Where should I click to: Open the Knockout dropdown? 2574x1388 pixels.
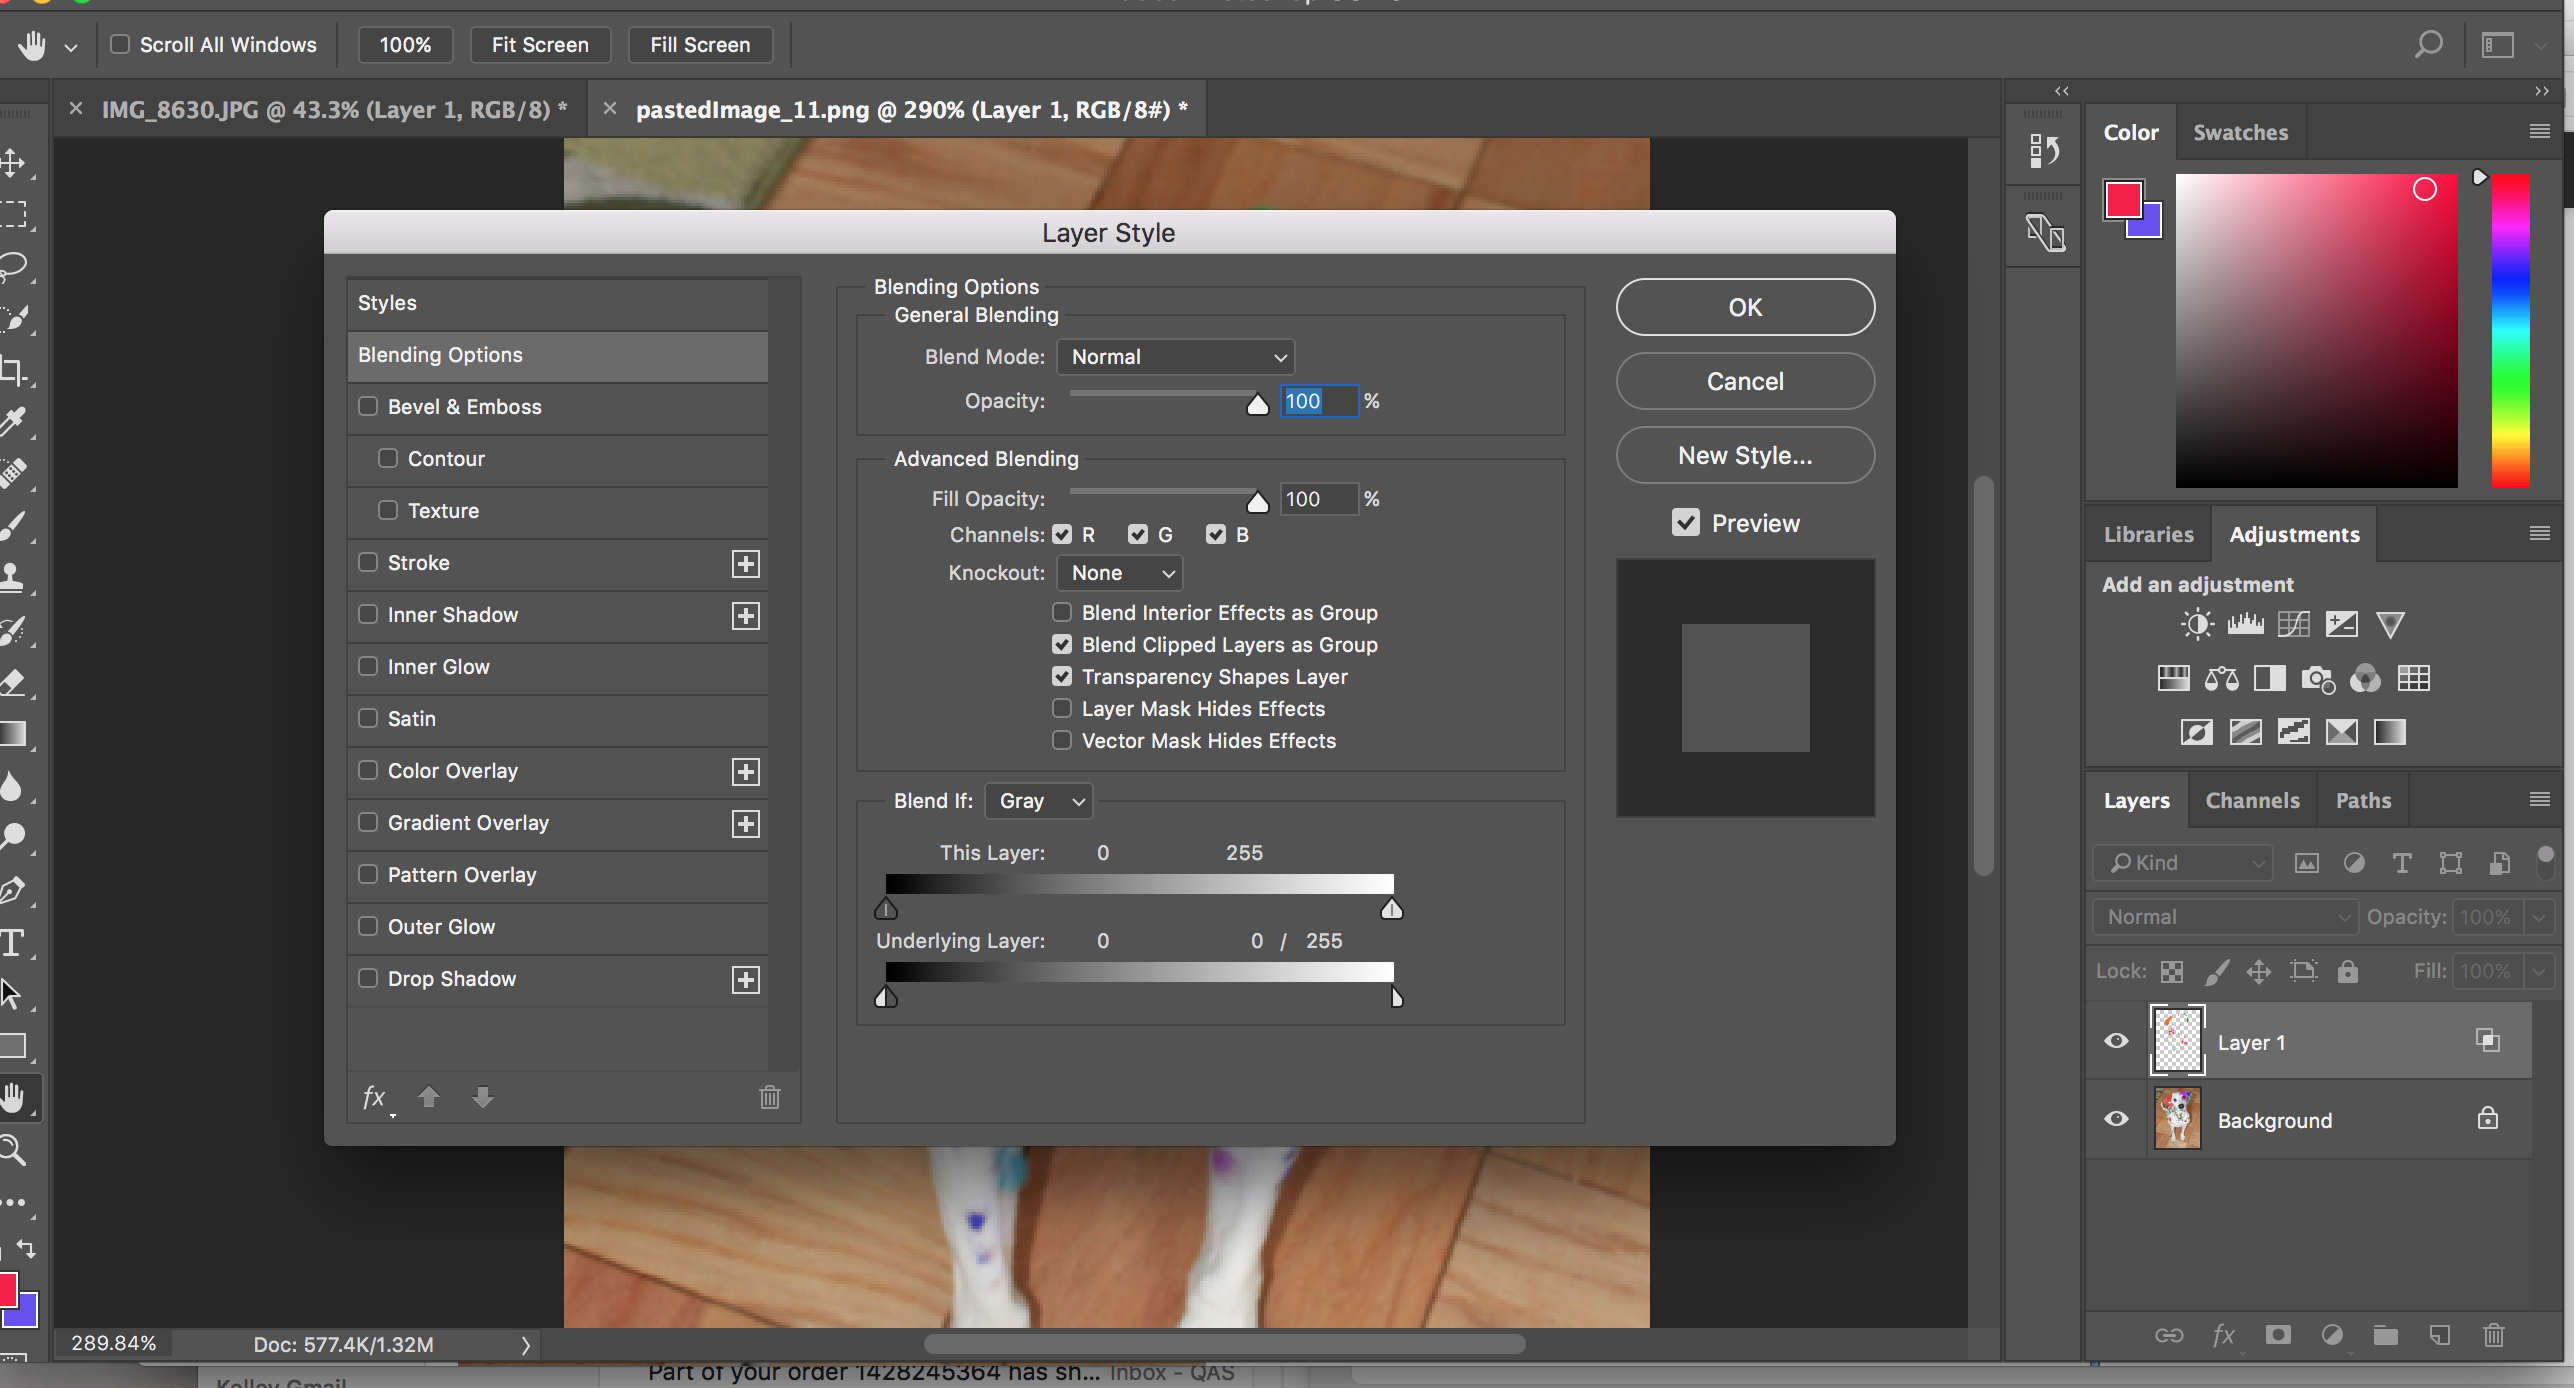tap(1120, 573)
